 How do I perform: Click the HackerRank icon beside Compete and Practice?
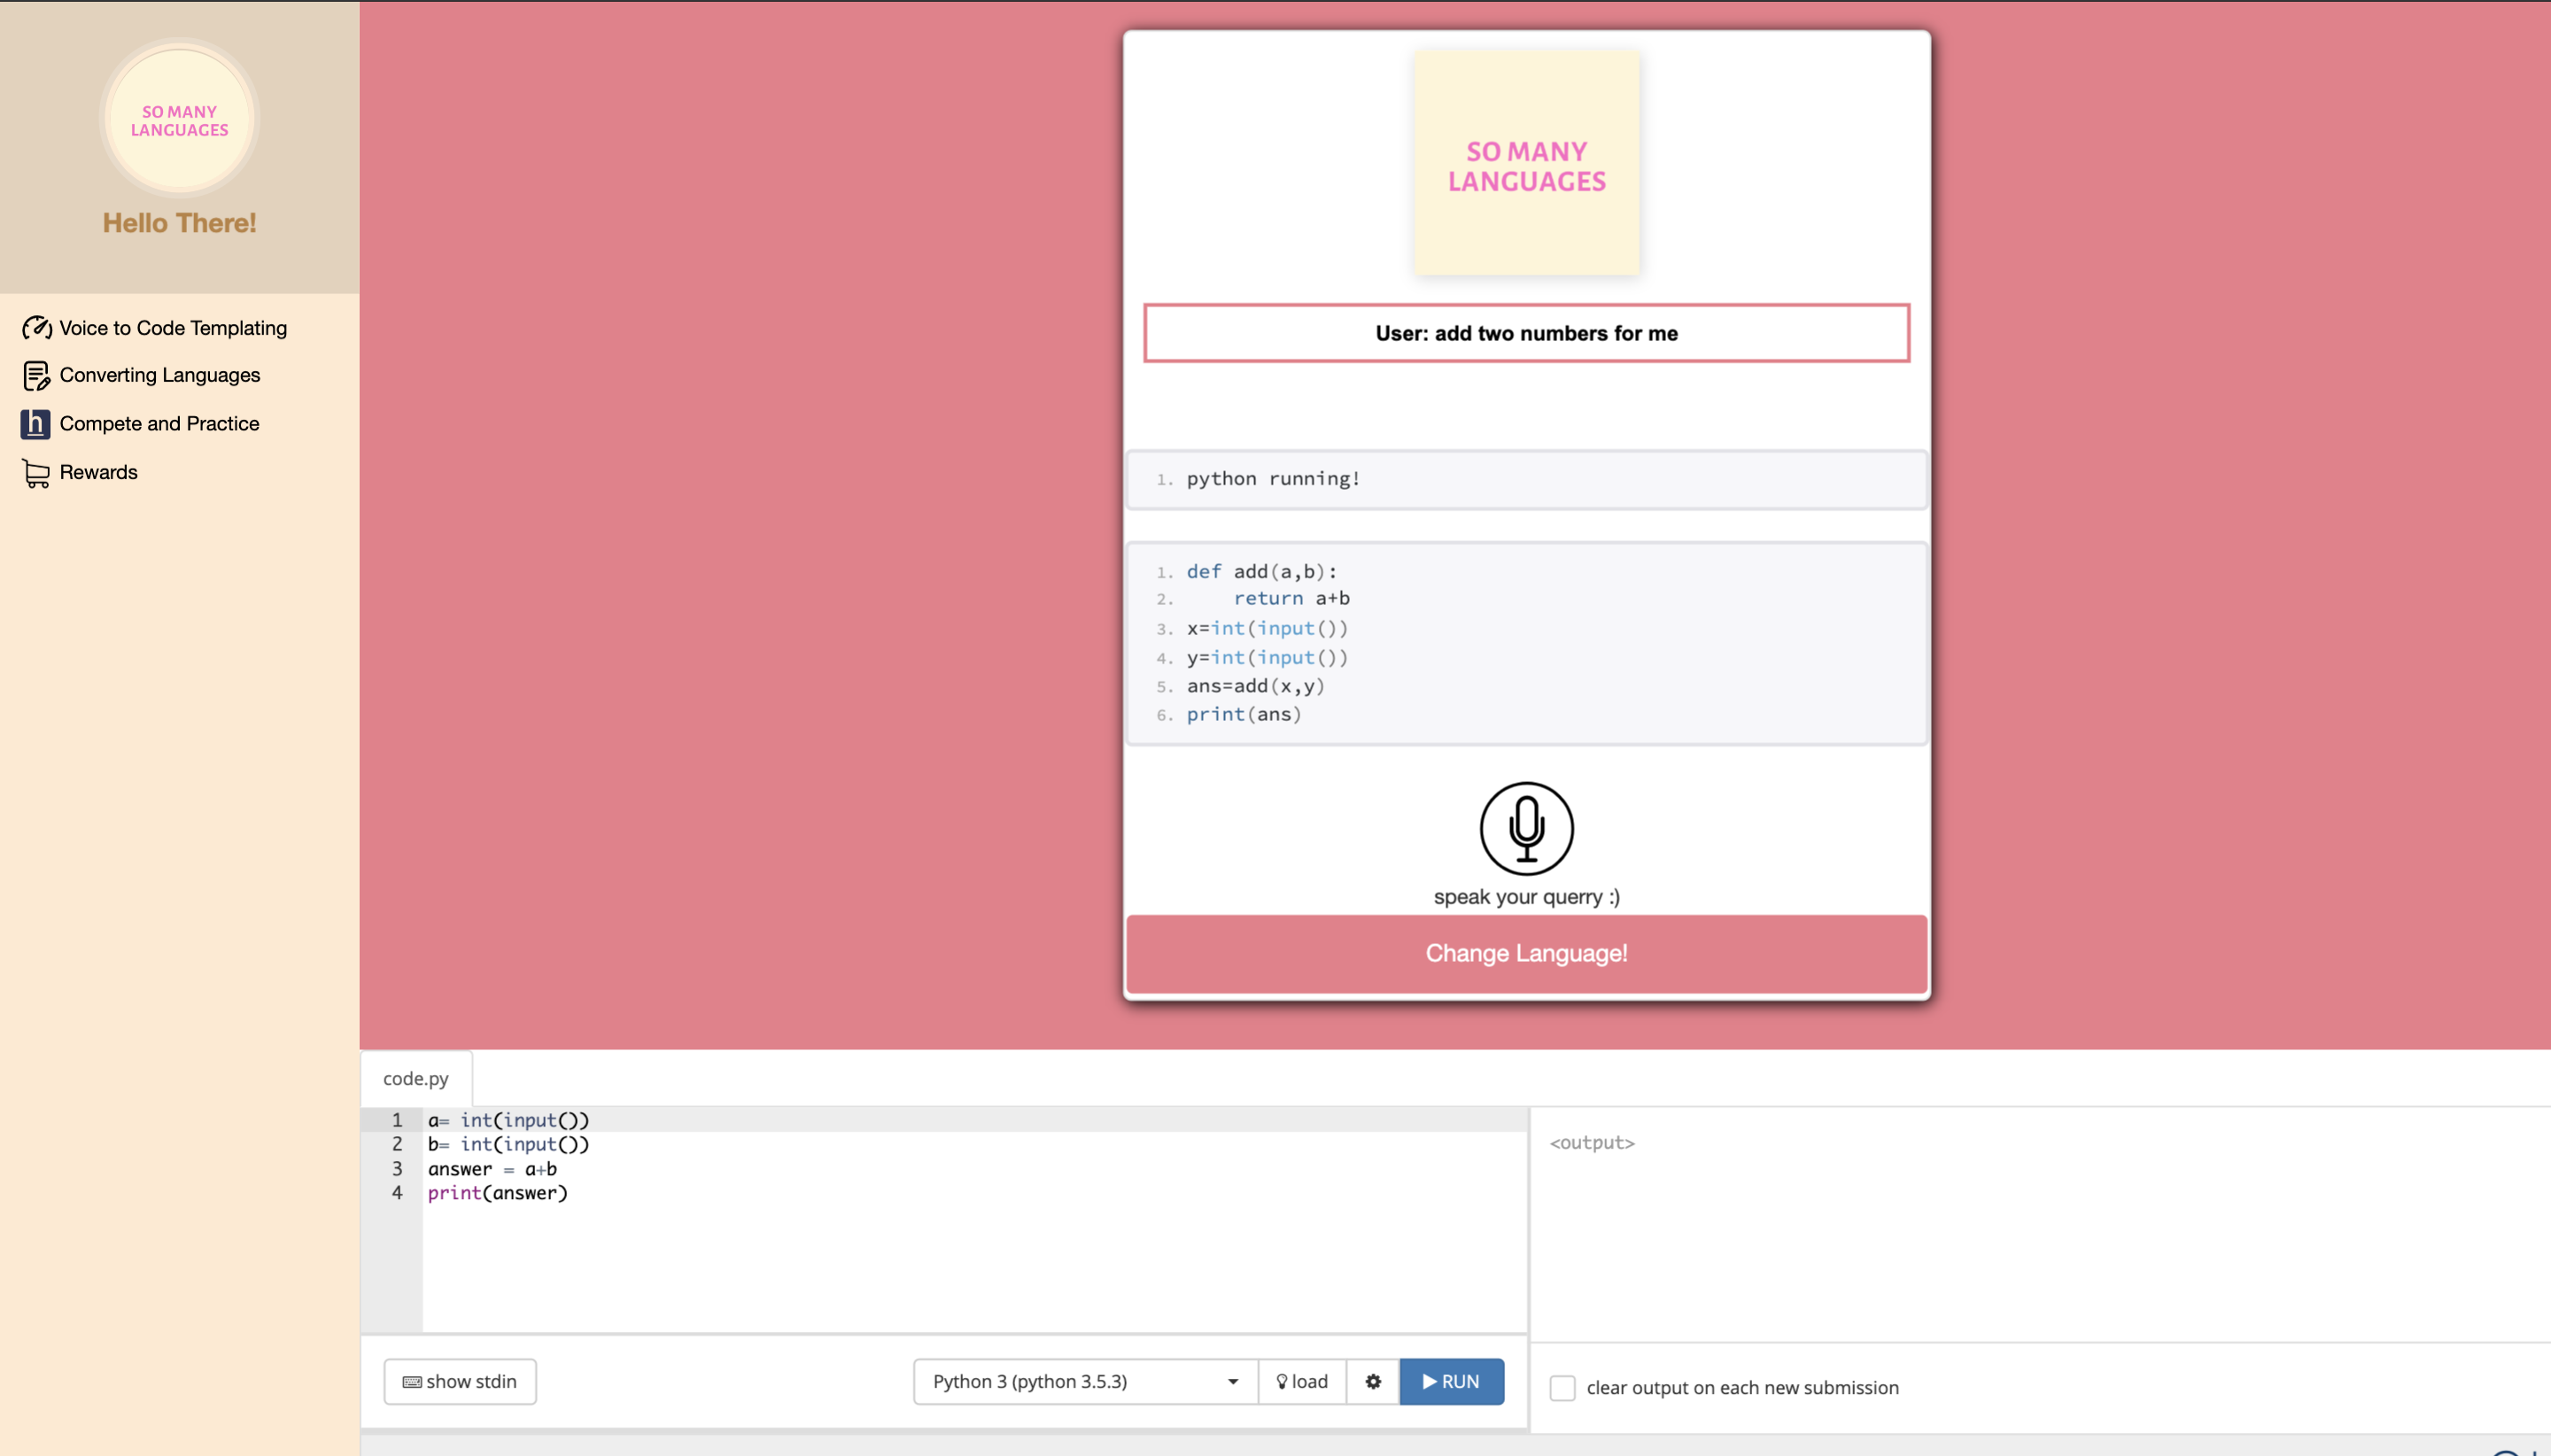coord(35,424)
